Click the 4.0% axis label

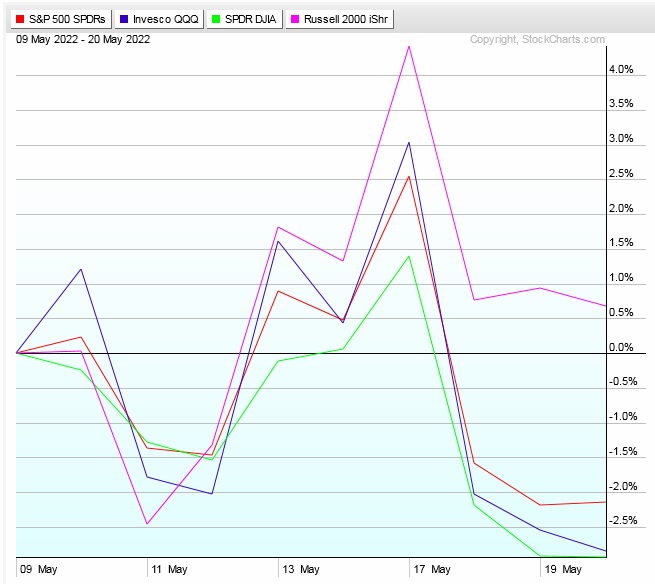coord(621,69)
